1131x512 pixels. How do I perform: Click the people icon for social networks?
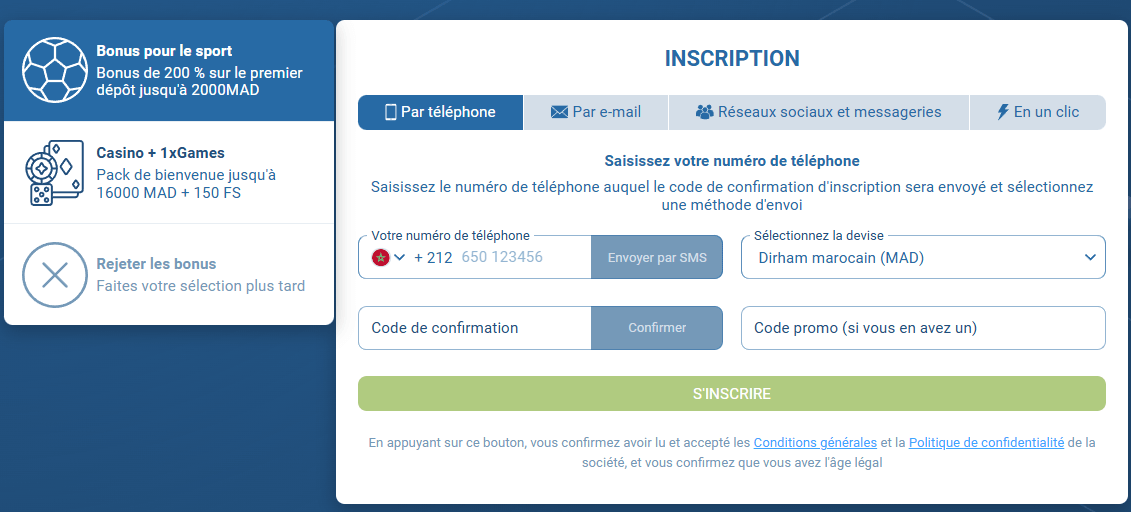pos(704,112)
